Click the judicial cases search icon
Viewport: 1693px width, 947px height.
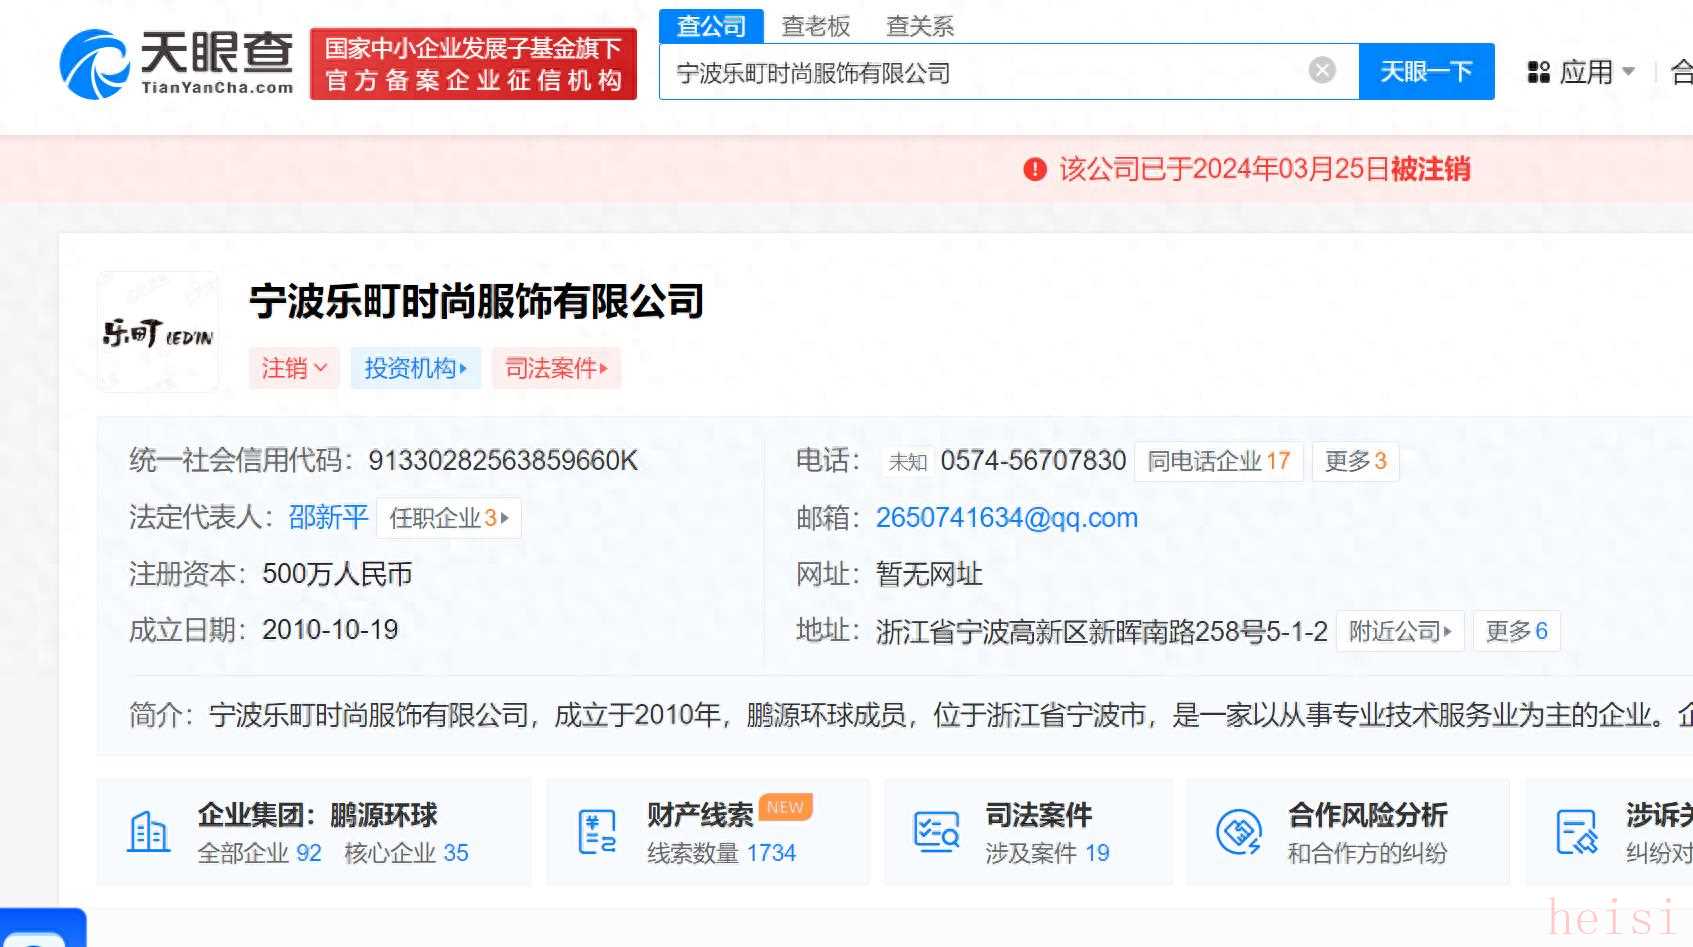coord(936,832)
